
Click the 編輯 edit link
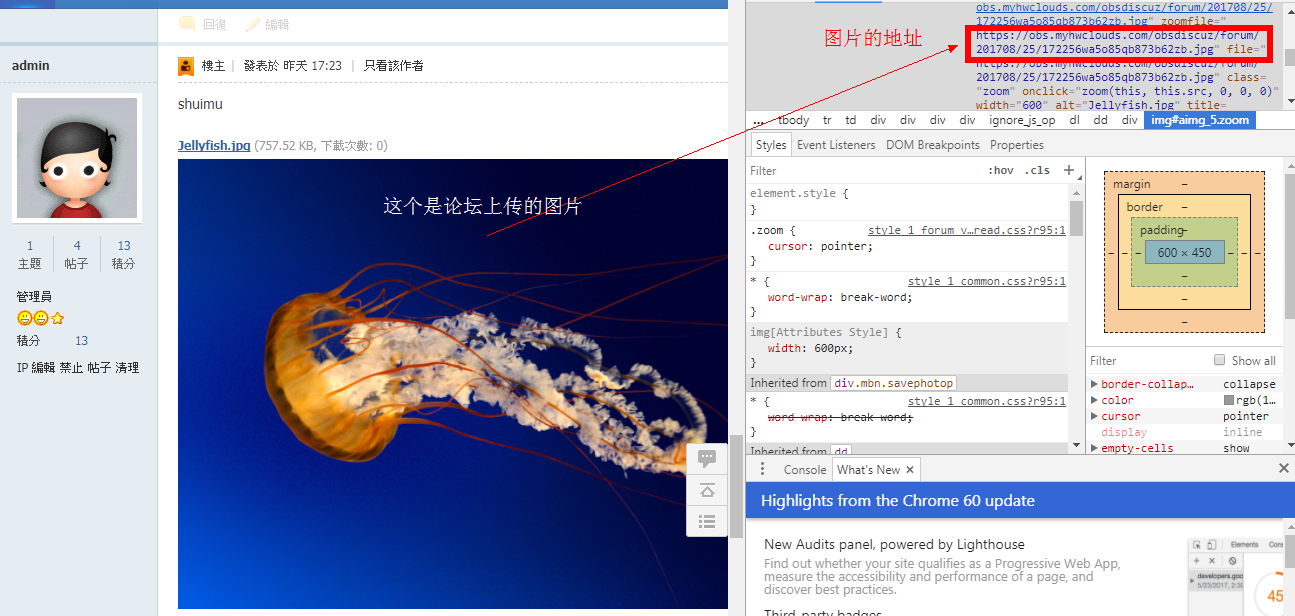[277, 25]
